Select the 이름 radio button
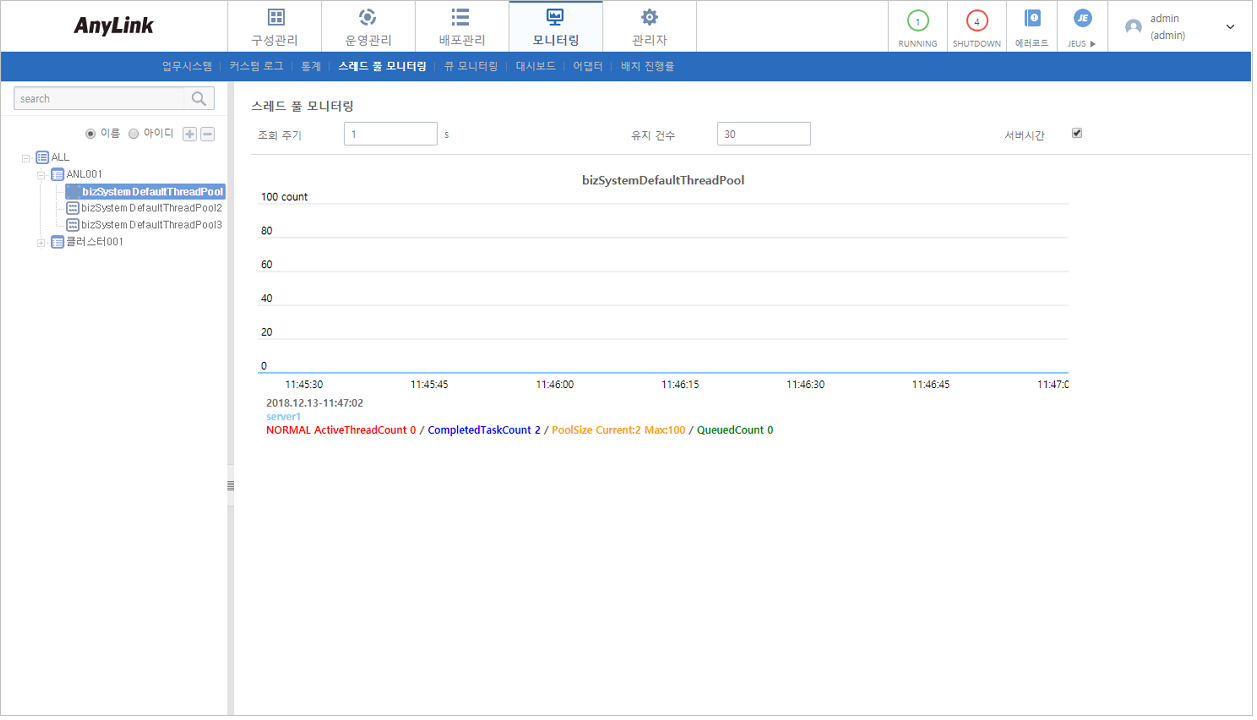Image resolution: width=1257 pixels, height=720 pixels. tap(91, 133)
